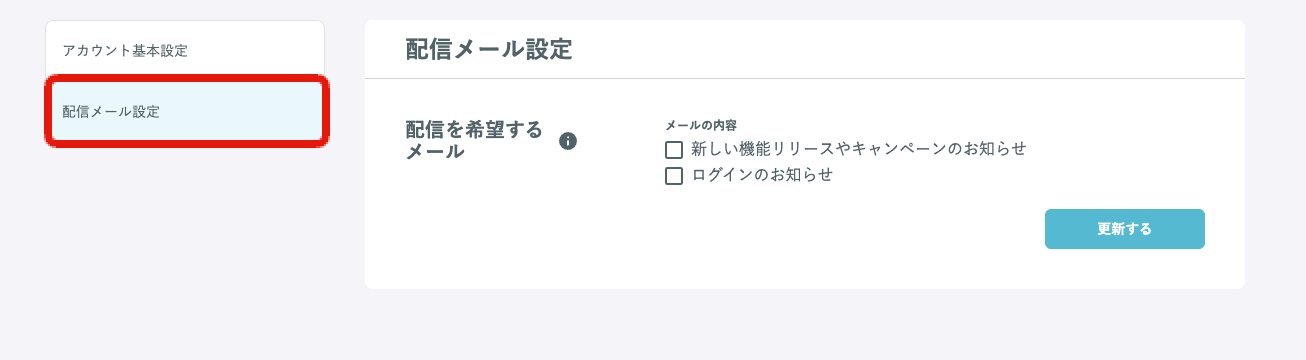This screenshot has height=360, width=1306.
Task: Check the second option under メールの内容
Action: 674,176
